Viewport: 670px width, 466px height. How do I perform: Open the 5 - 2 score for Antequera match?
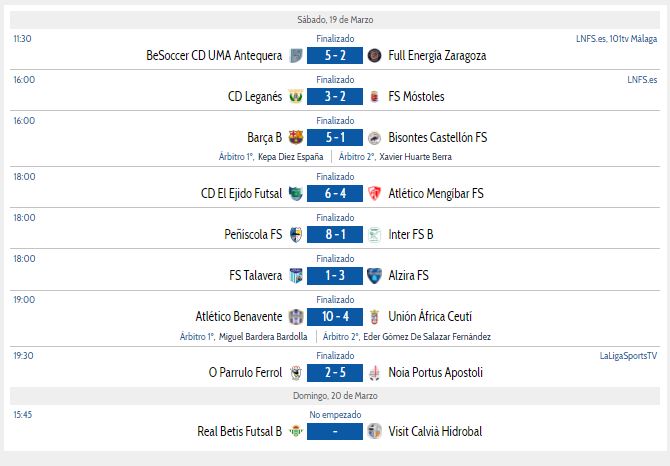335,56
